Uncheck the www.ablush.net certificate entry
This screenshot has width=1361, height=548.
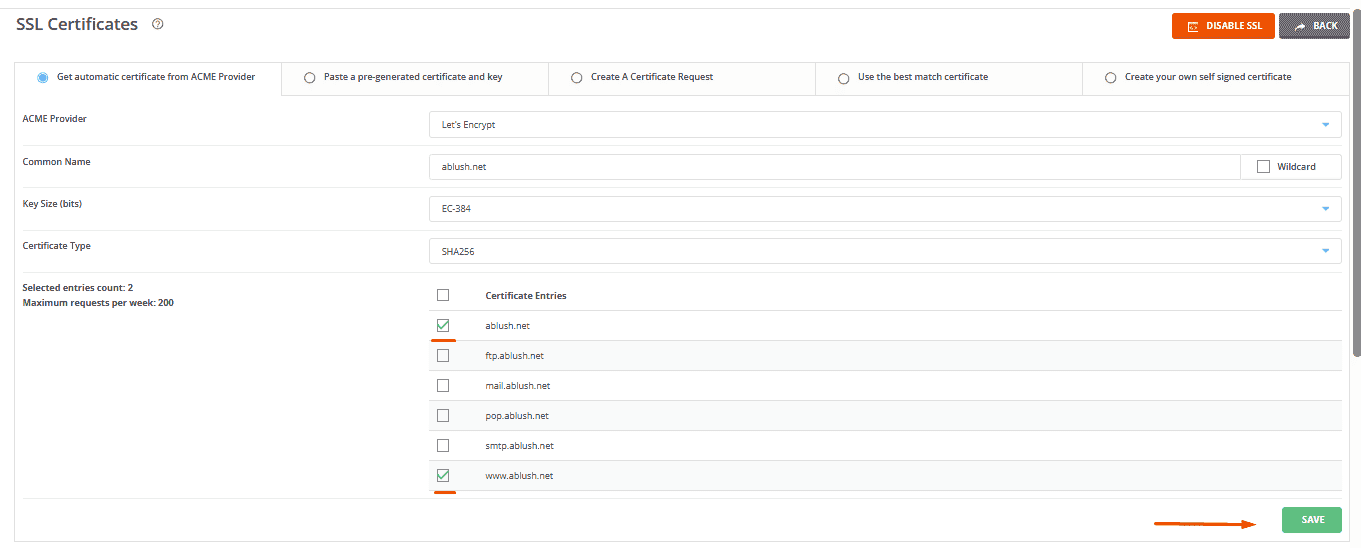point(443,475)
